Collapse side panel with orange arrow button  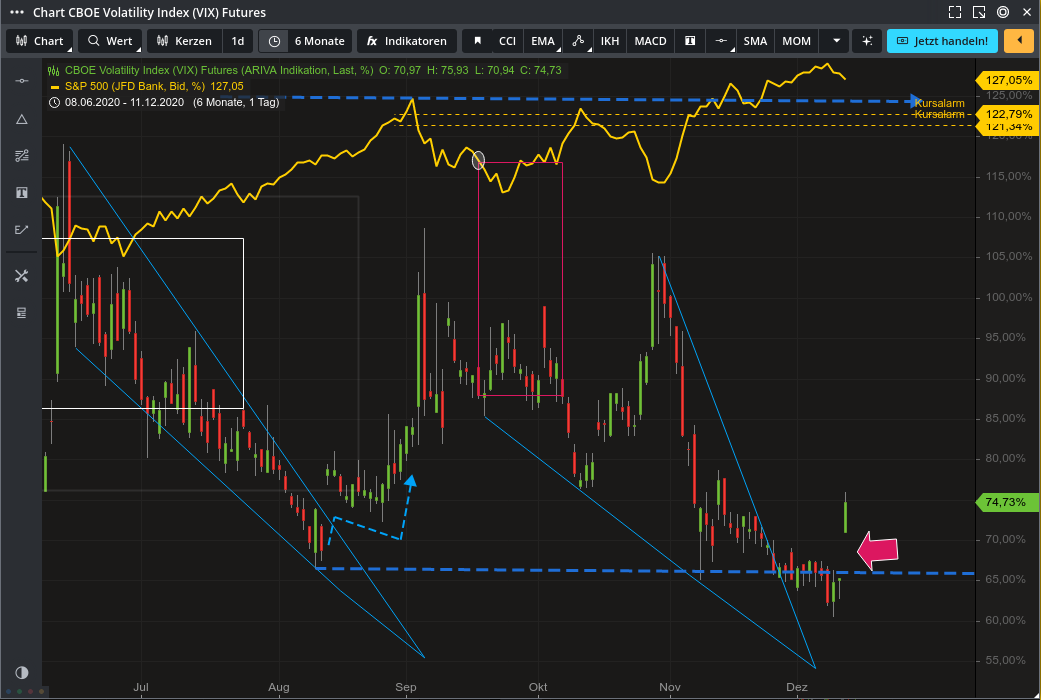(1019, 41)
